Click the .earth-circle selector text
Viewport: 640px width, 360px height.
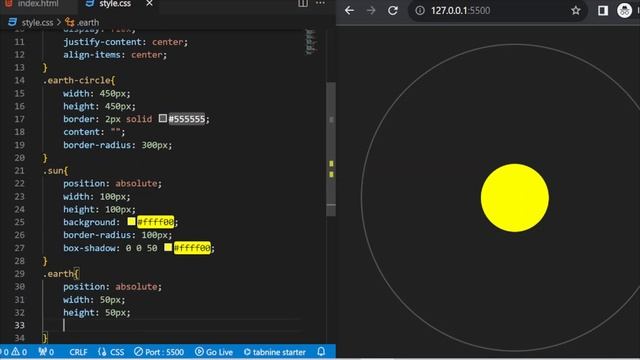click(79, 80)
